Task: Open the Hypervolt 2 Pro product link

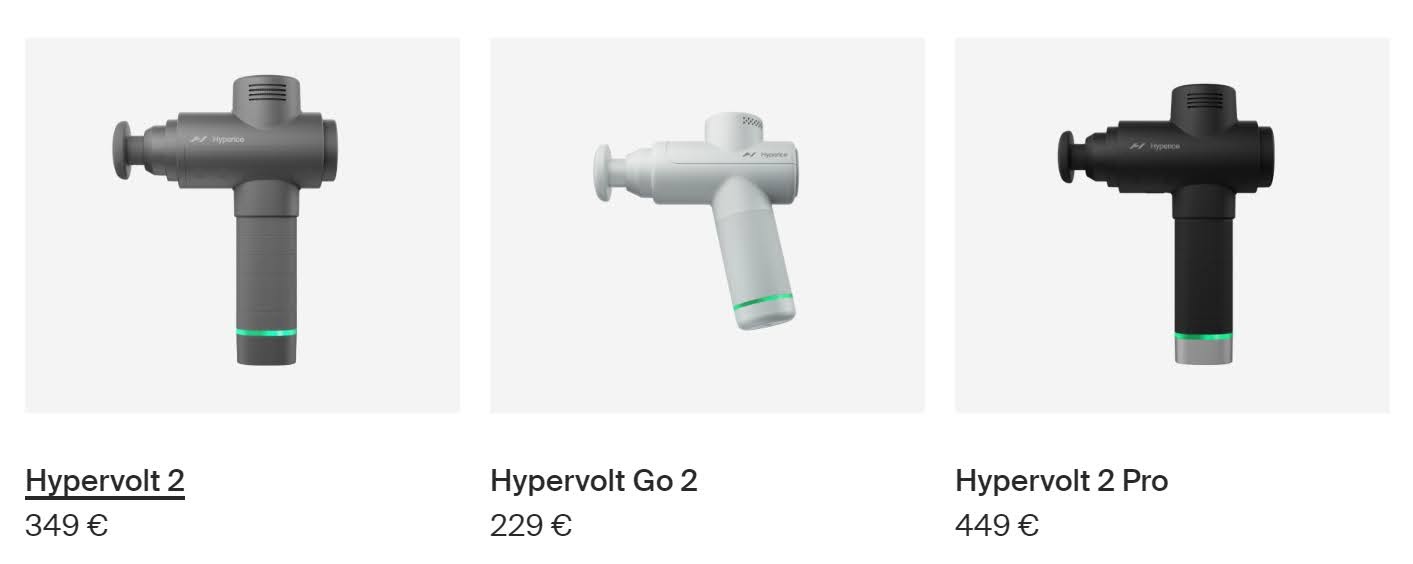Action: click(x=1061, y=481)
